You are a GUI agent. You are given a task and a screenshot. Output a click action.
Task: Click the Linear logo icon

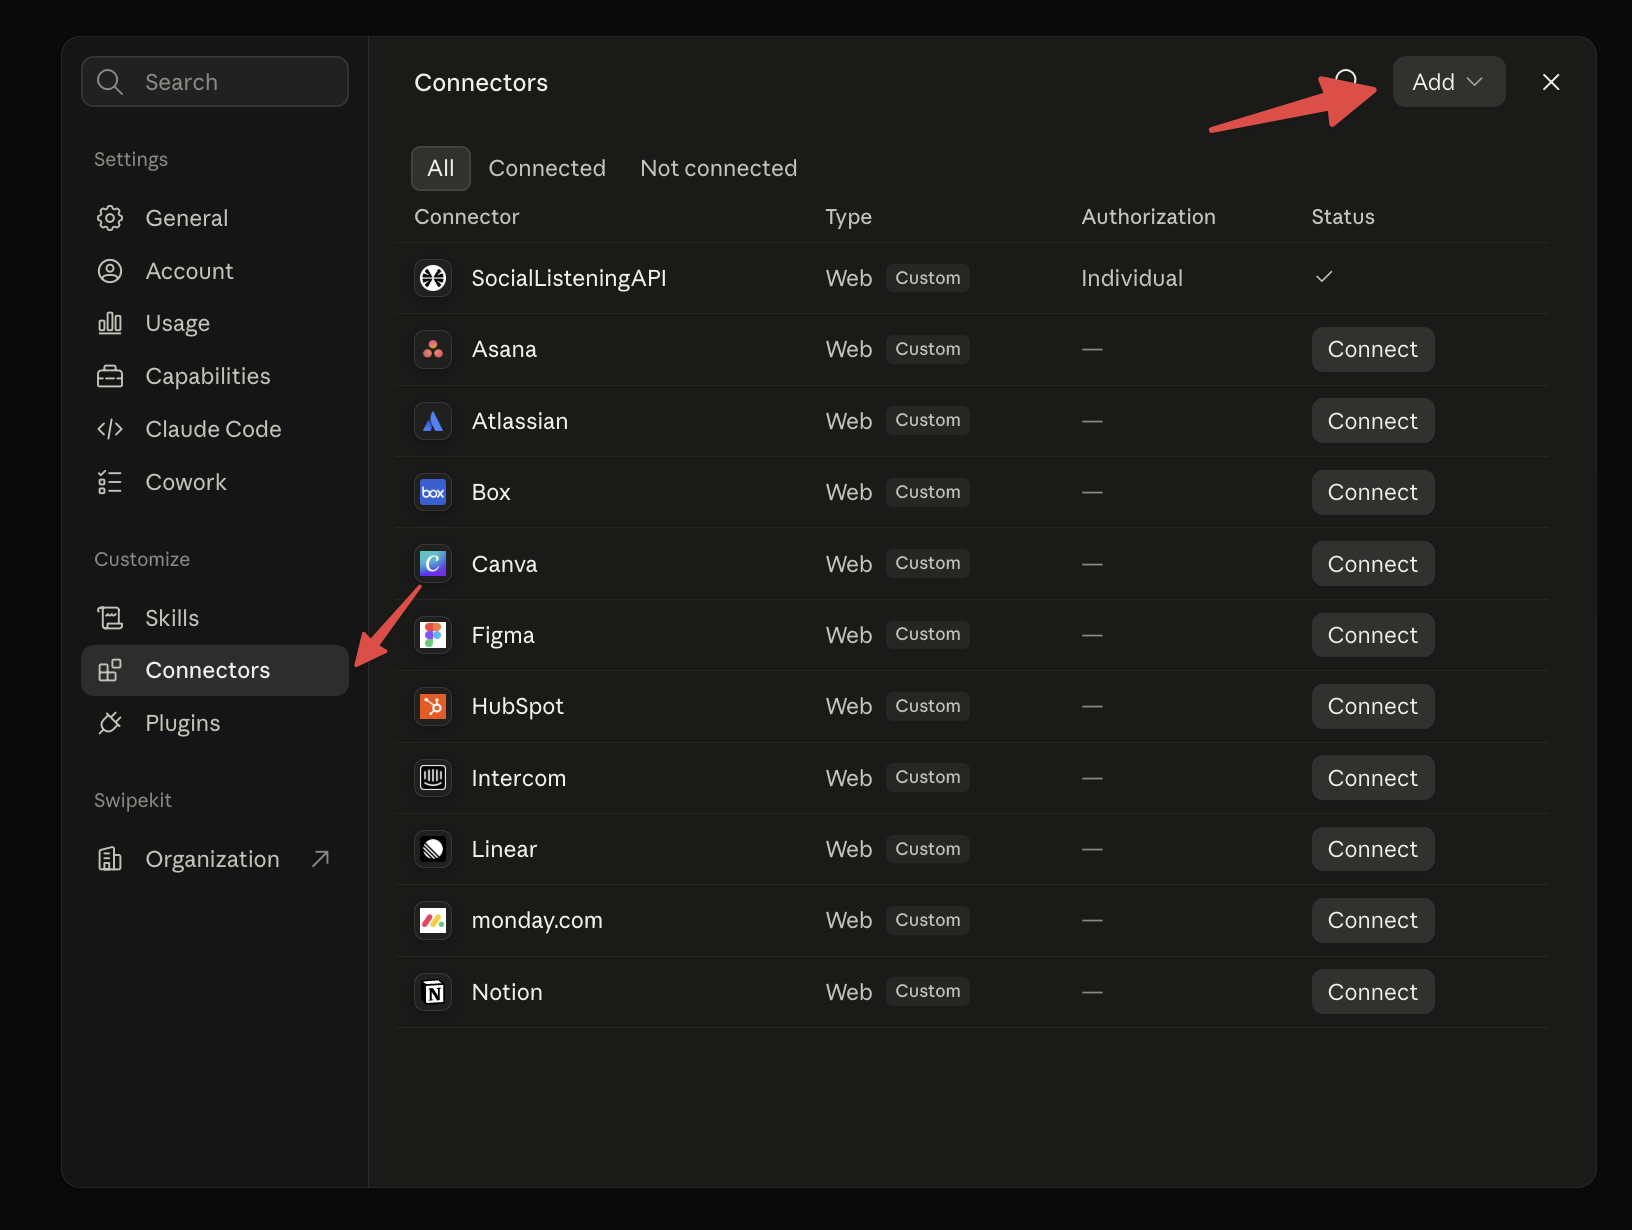tap(433, 849)
